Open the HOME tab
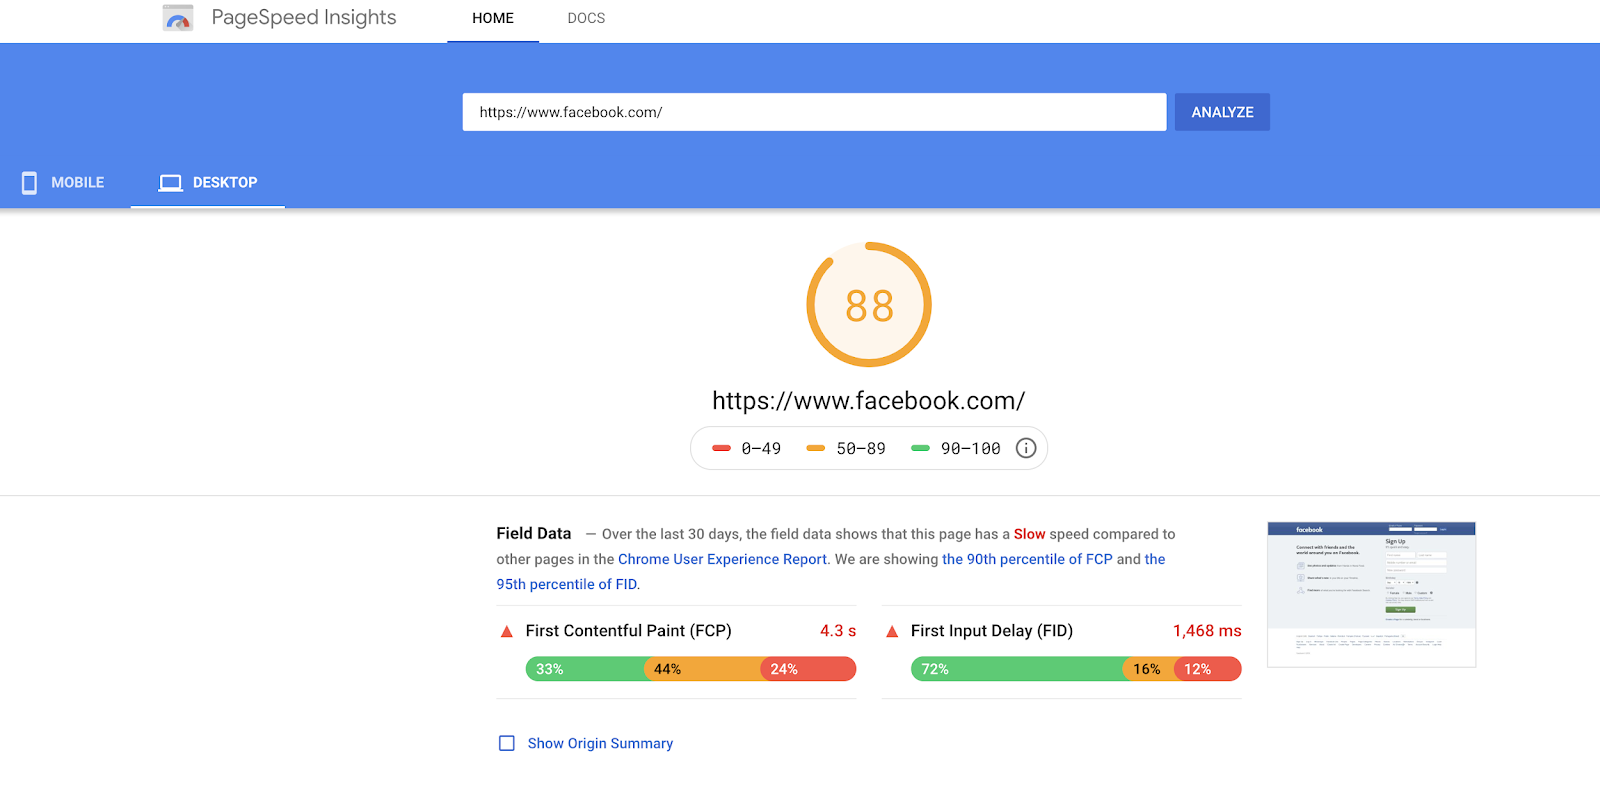Screen dimensions: 1600x808 493,18
